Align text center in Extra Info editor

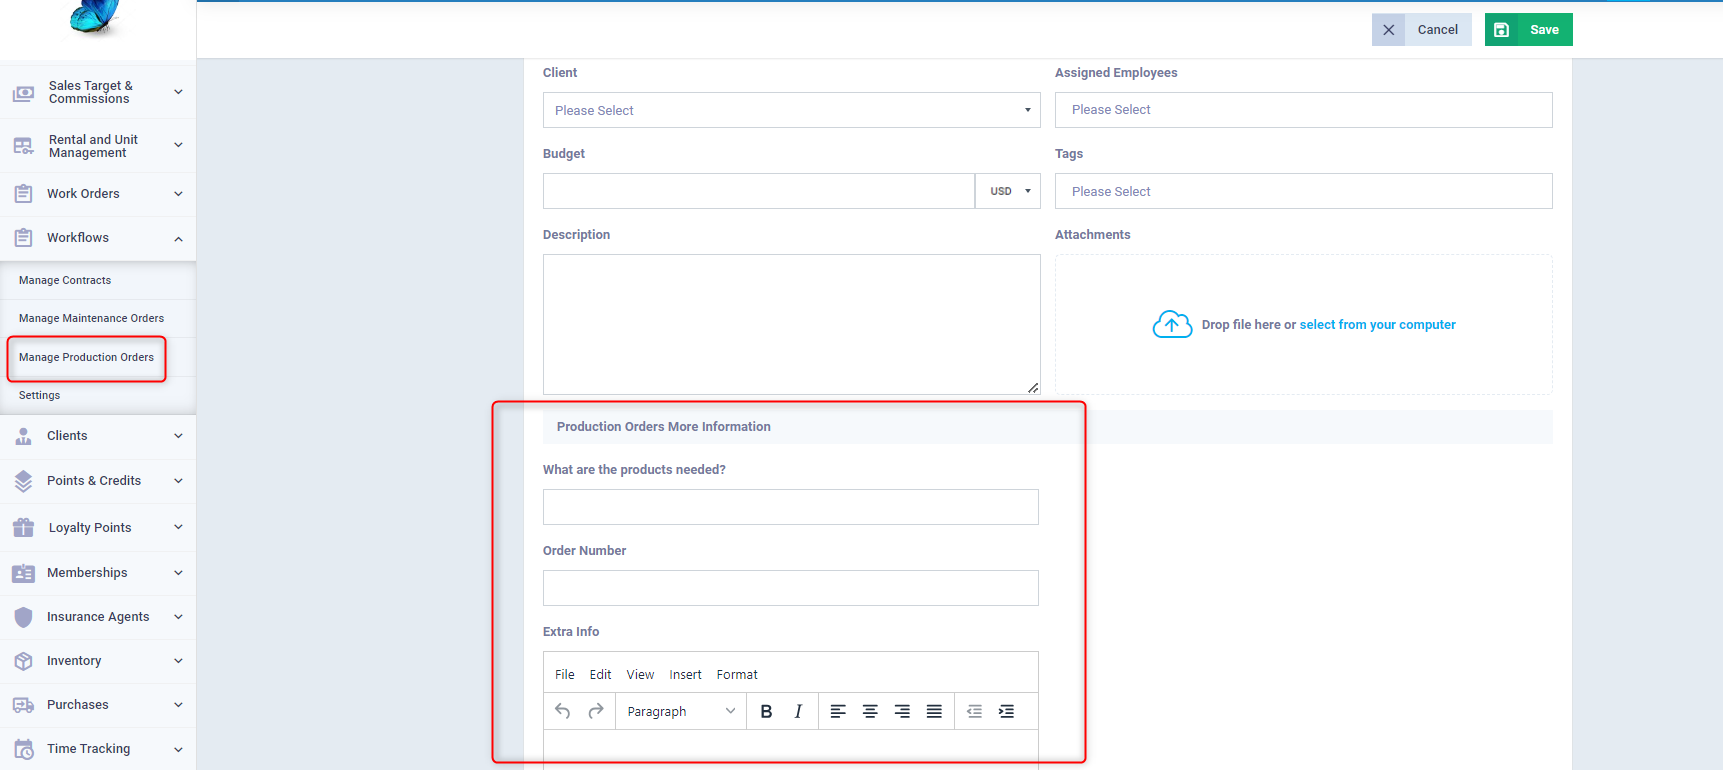(x=870, y=711)
